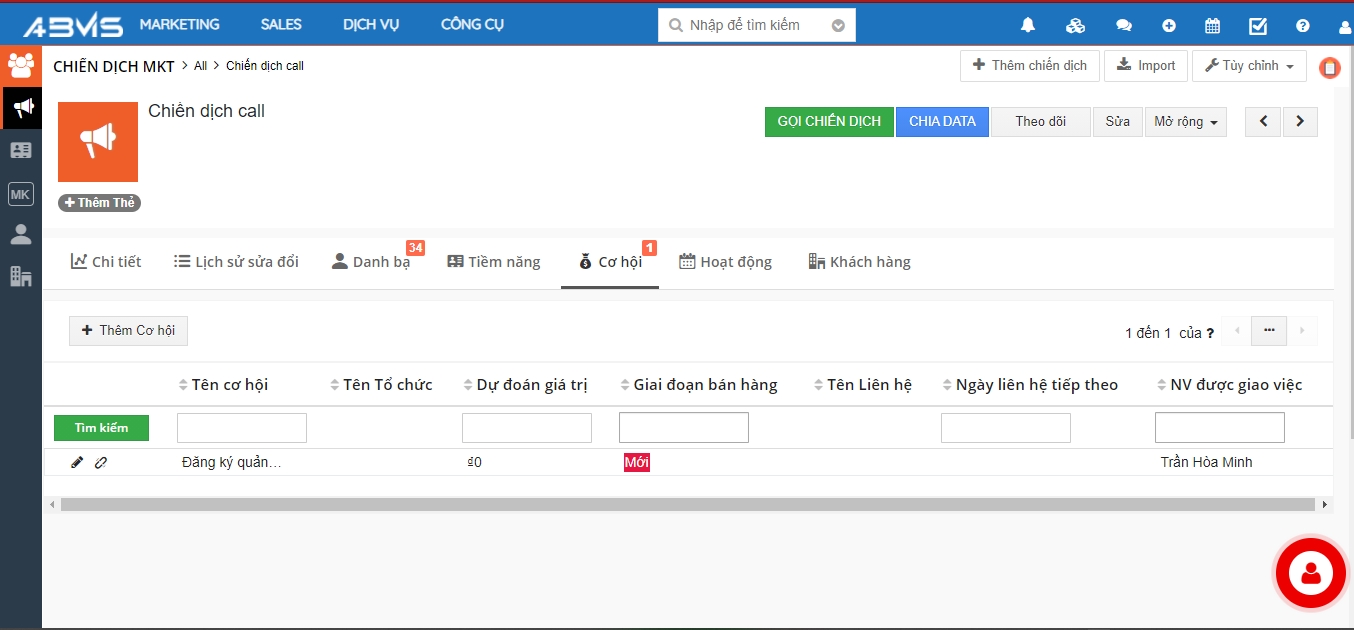Image resolution: width=1354 pixels, height=630 pixels.
Task: Click the GỌI CHIẾN DỊCH button
Action: pyautogui.click(x=829, y=122)
